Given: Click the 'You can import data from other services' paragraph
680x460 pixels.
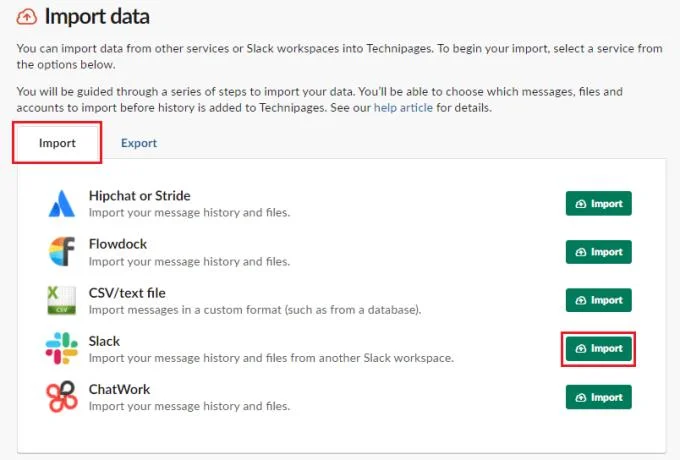Looking at the screenshot, I should pos(340,56).
